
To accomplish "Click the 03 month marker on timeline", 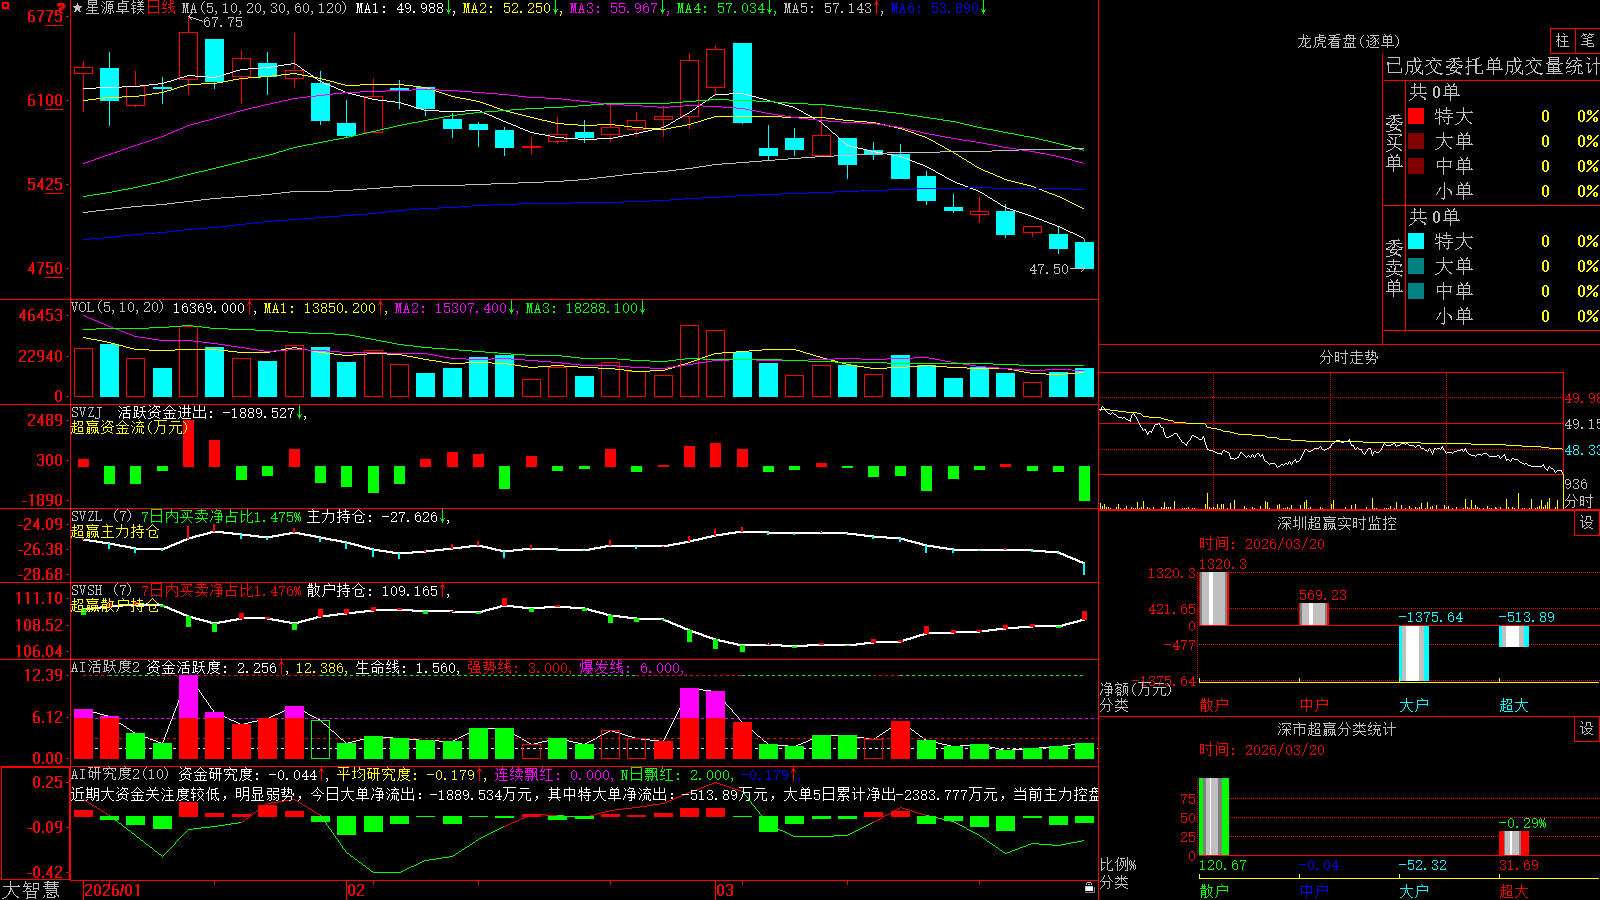I will tap(725, 890).
